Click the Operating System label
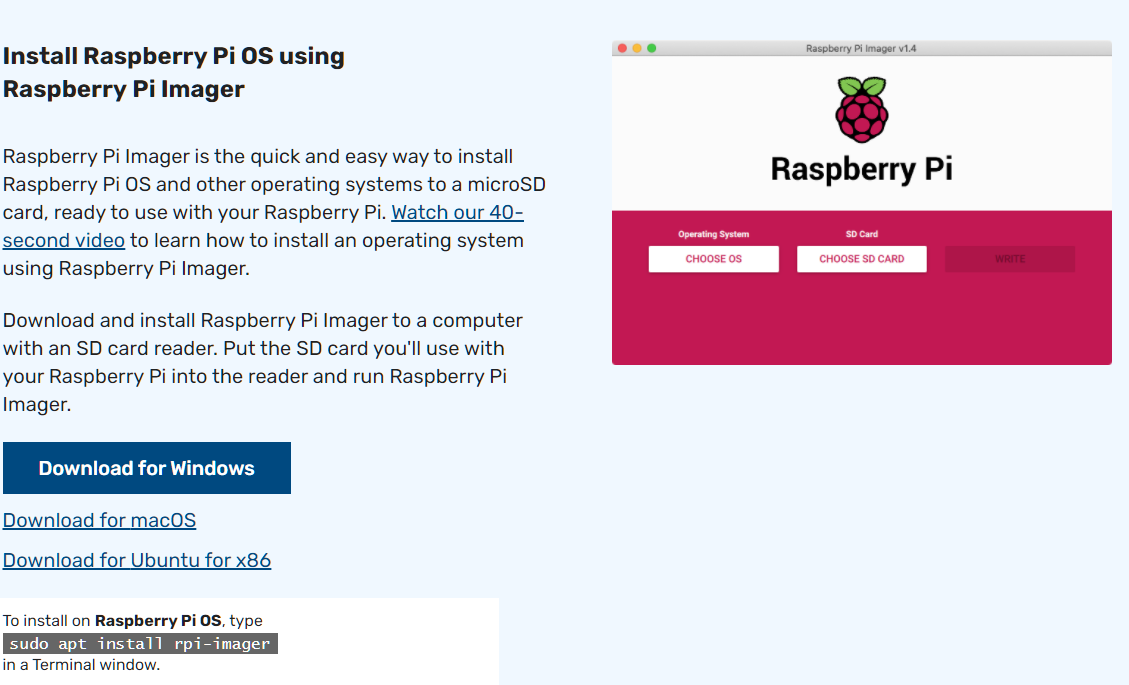1129x685 pixels. pos(714,234)
